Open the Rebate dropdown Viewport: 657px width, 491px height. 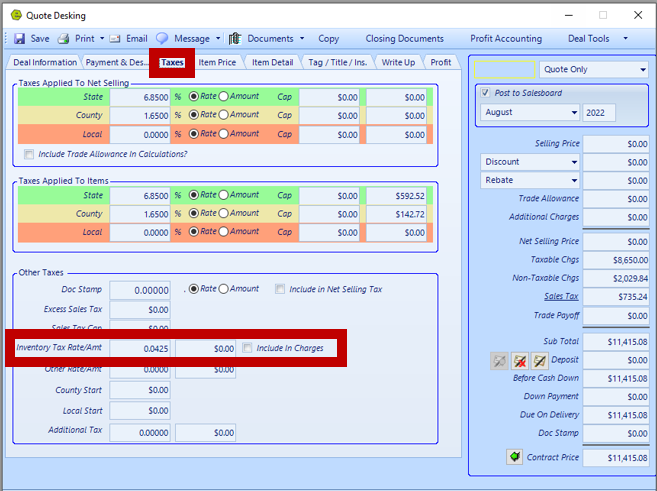coord(530,180)
